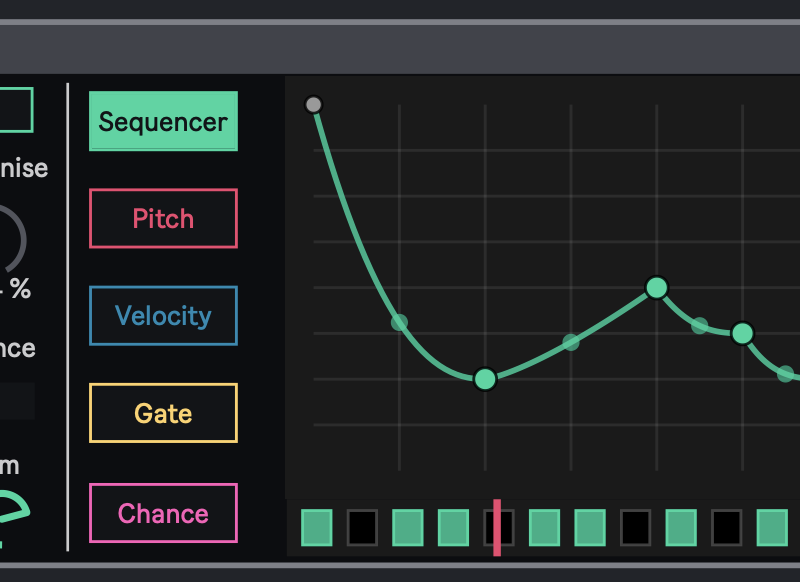Open the Gate tab
800x582 pixels.
click(x=163, y=413)
